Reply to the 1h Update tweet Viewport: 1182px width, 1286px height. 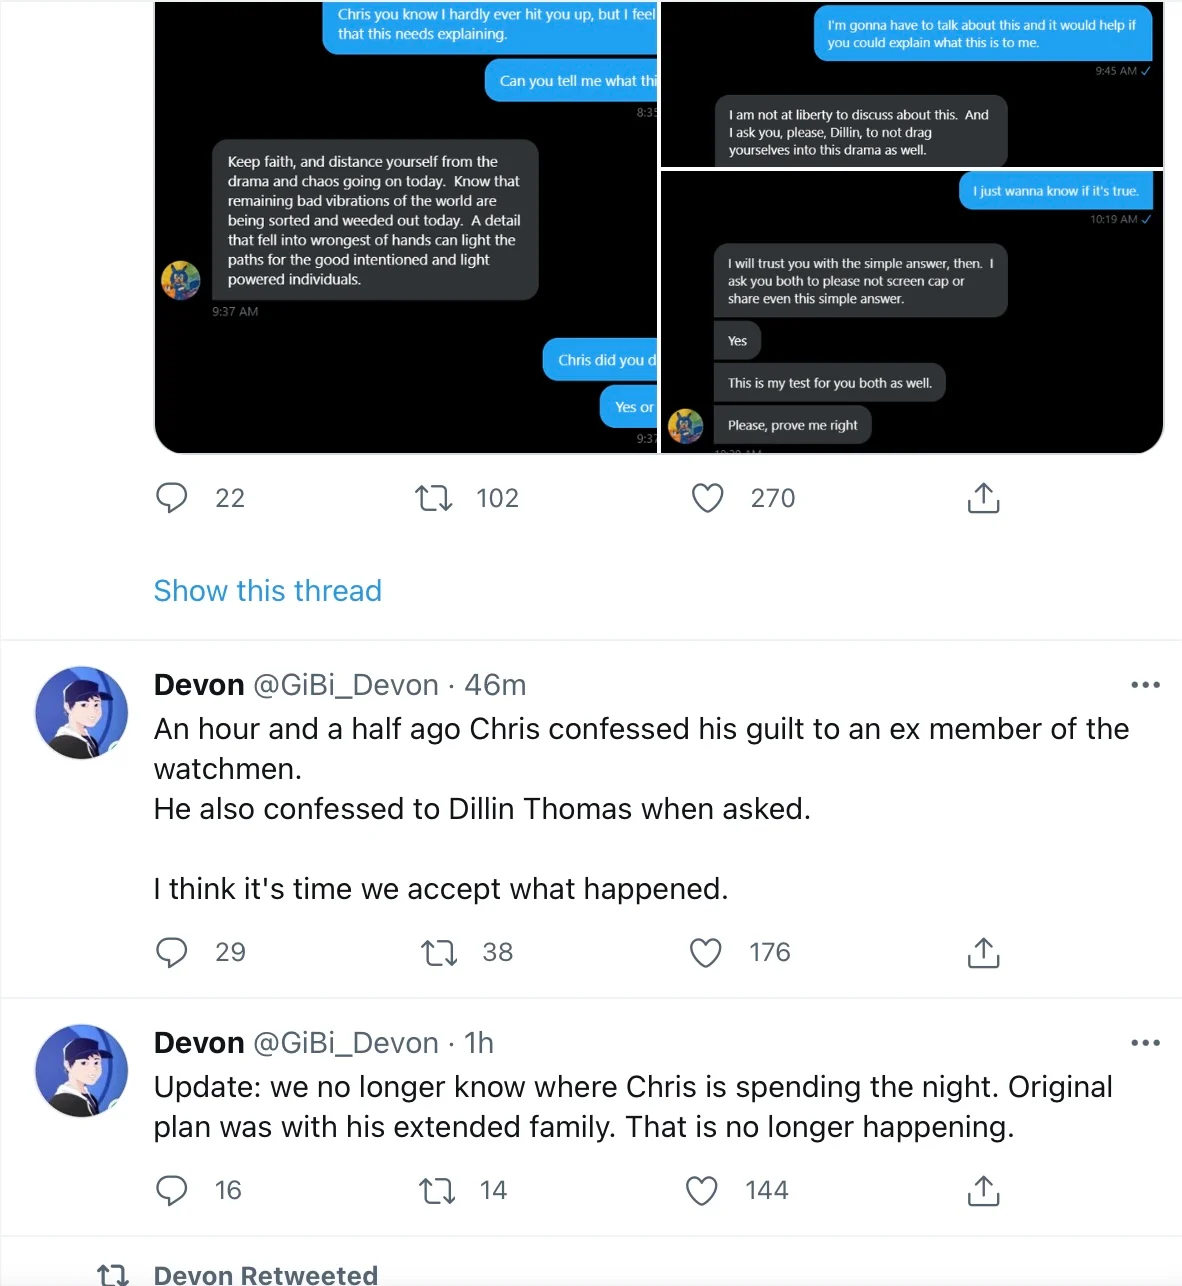pos(172,1190)
